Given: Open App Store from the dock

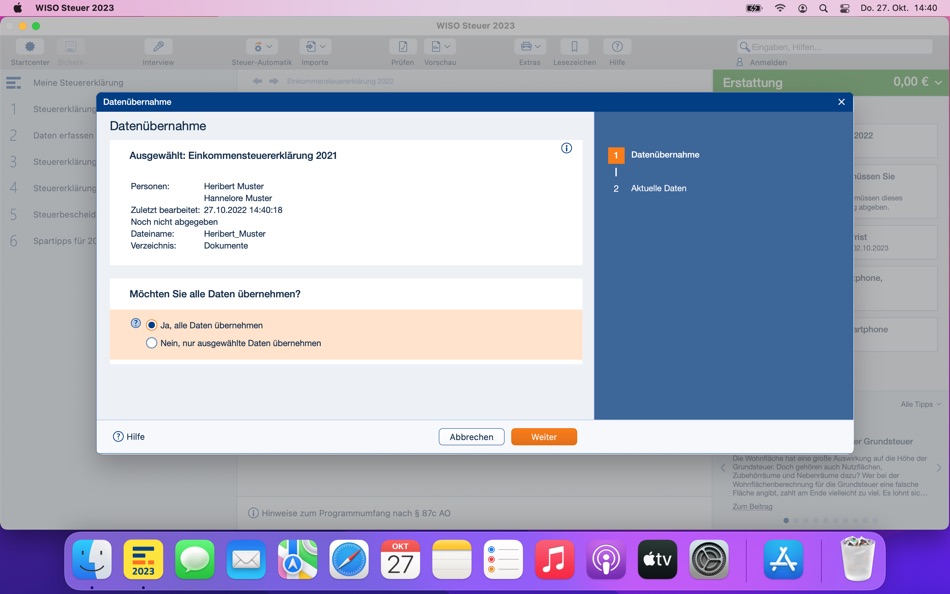Looking at the screenshot, I should 783,559.
